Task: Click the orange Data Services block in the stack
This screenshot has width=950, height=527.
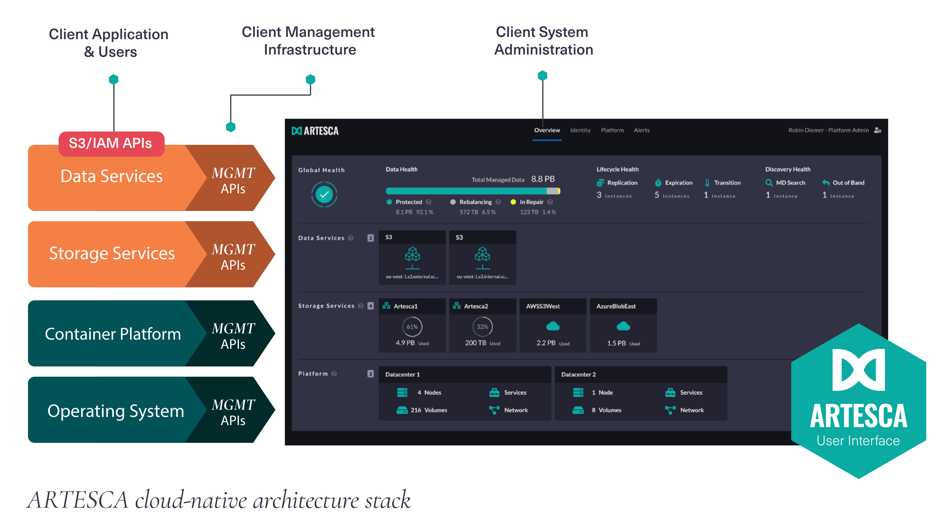Action: (111, 177)
